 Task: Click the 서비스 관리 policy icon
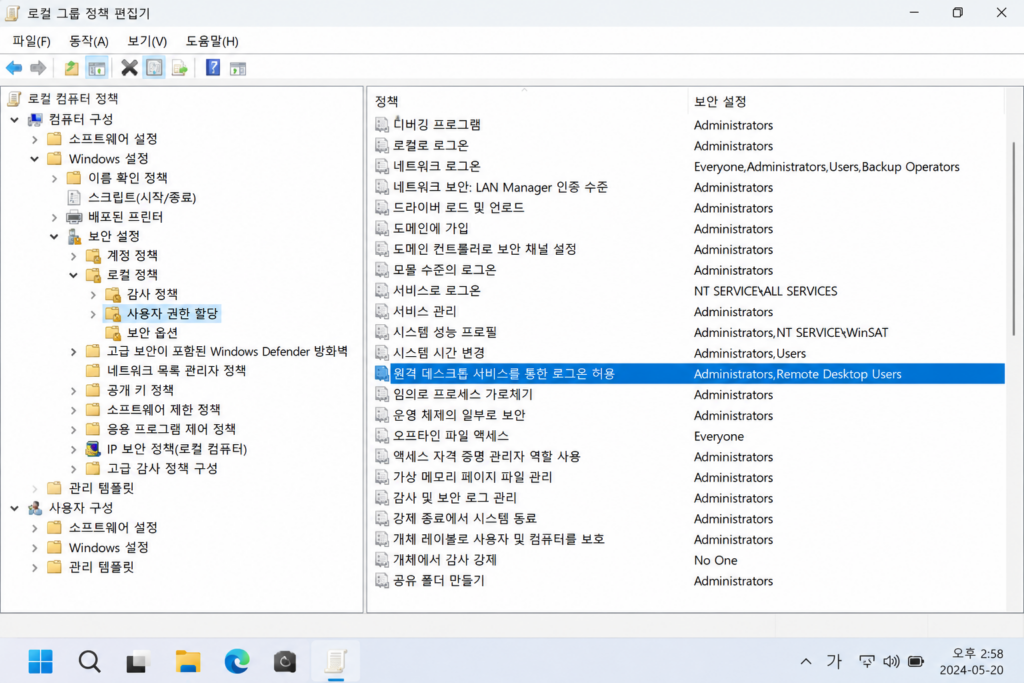pyautogui.click(x=382, y=311)
